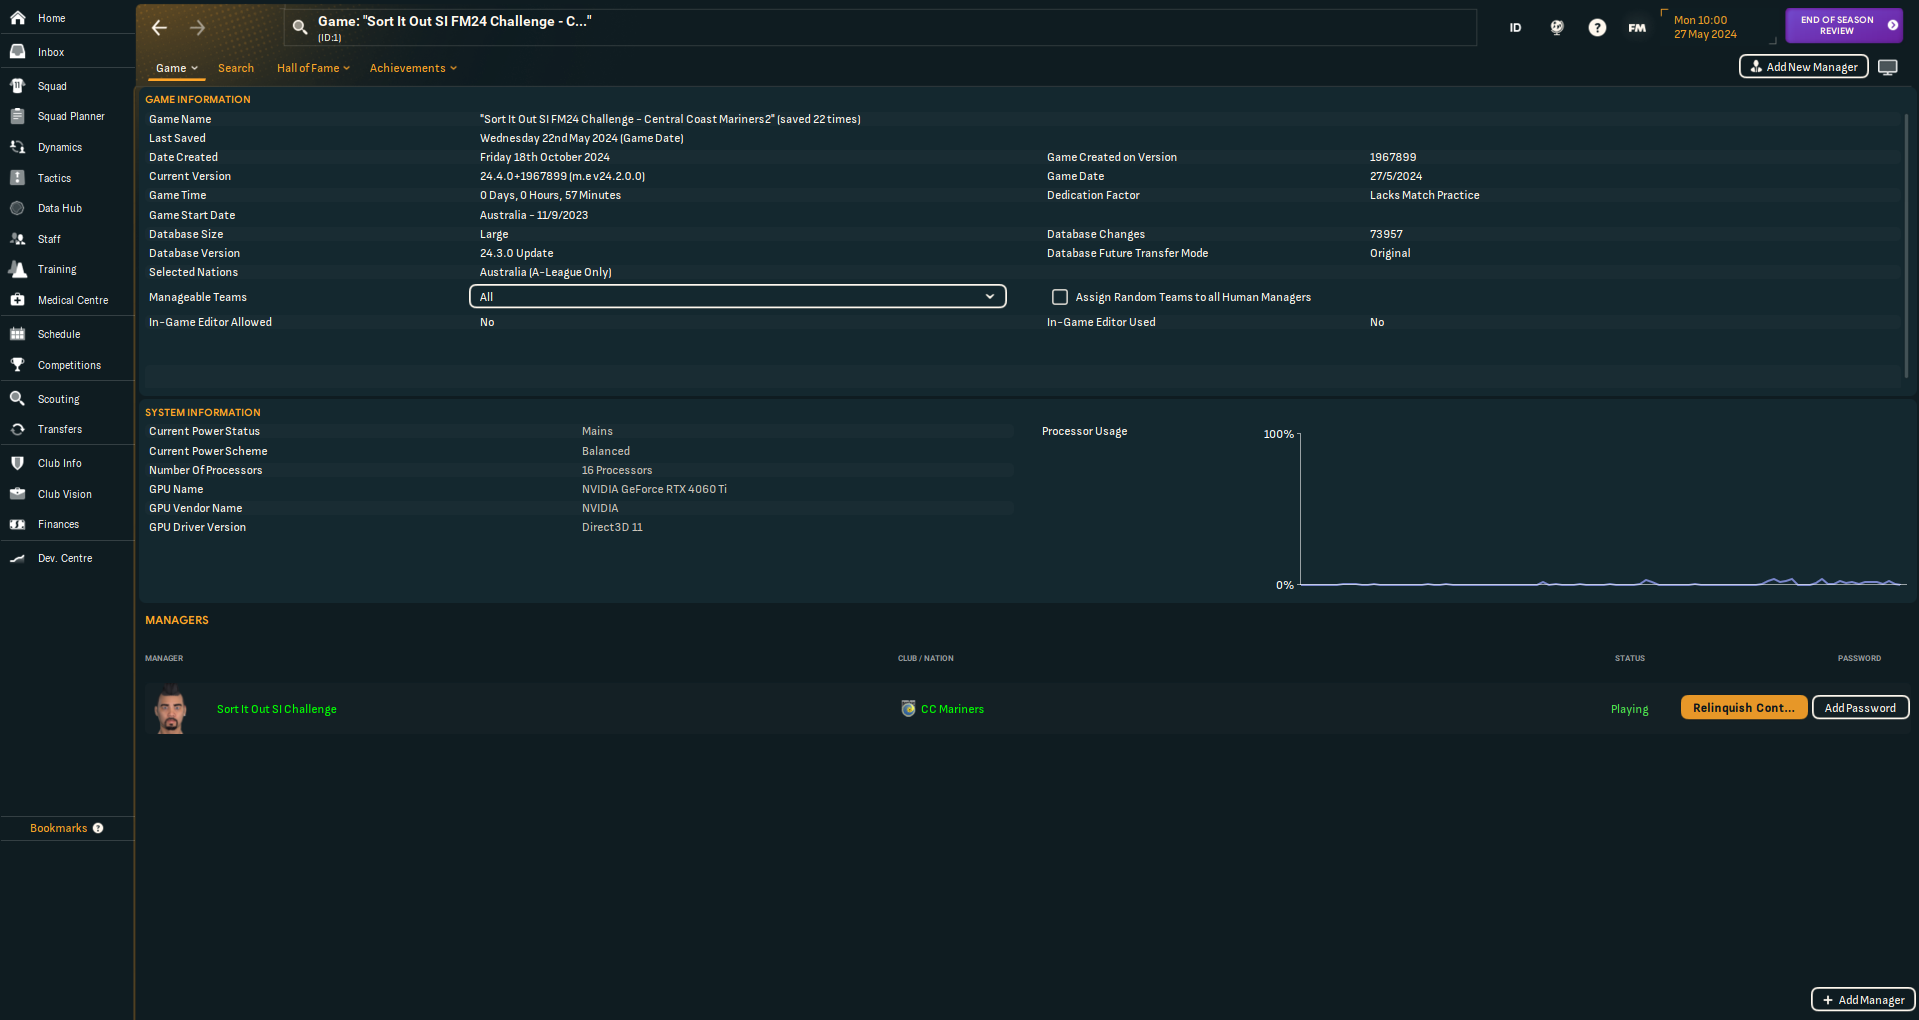Click the Home sidebar icon
The image size is (1919, 1020).
tap(17, 18)
